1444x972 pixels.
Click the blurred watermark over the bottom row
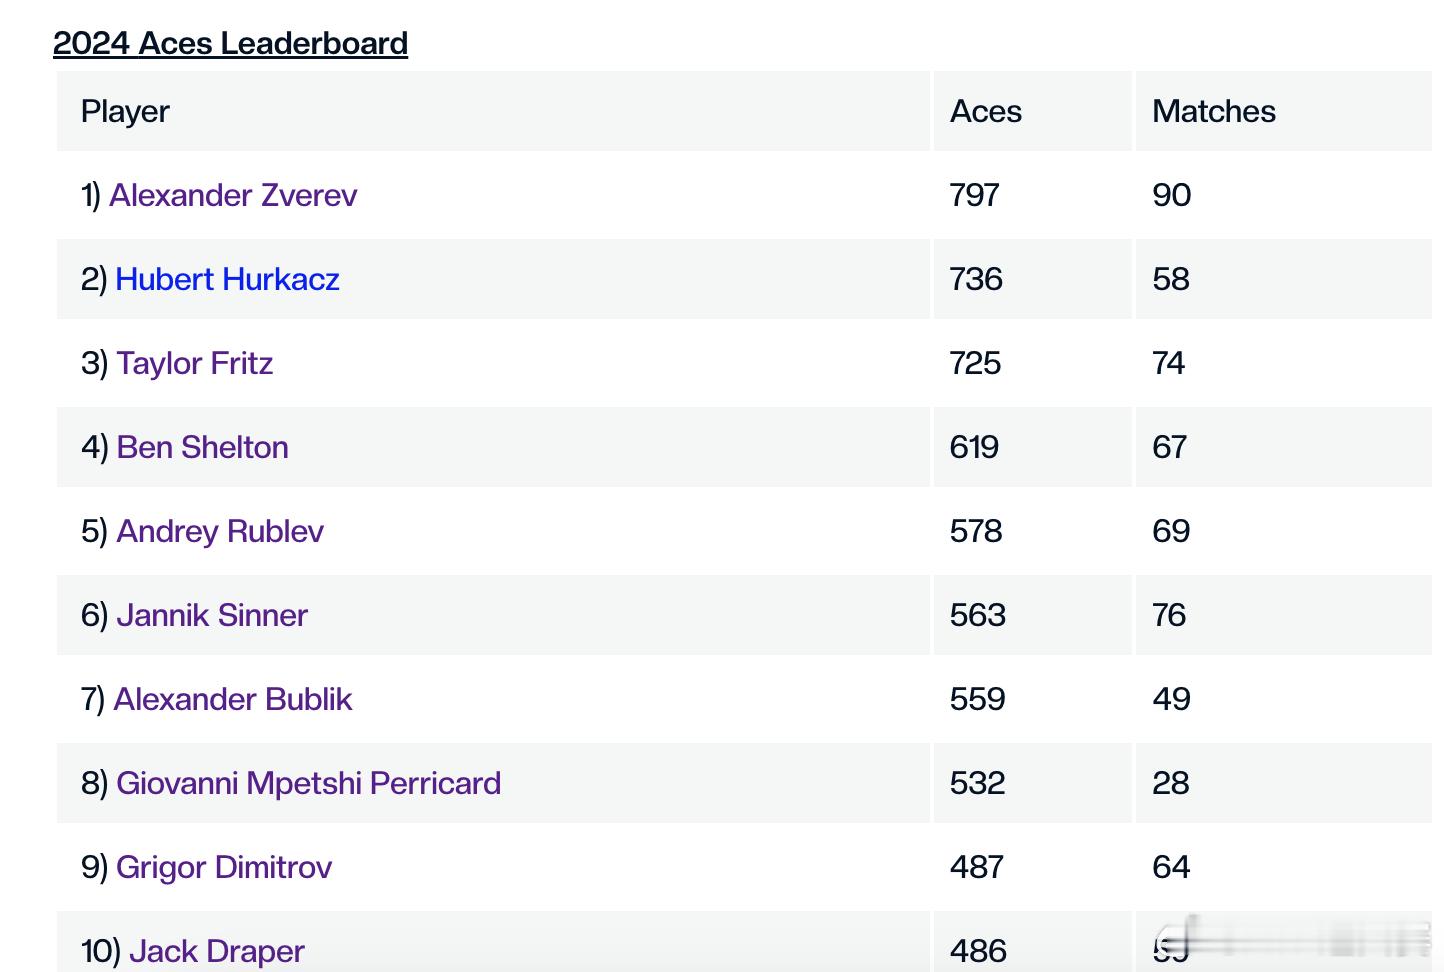click(x=1300, y=940)
